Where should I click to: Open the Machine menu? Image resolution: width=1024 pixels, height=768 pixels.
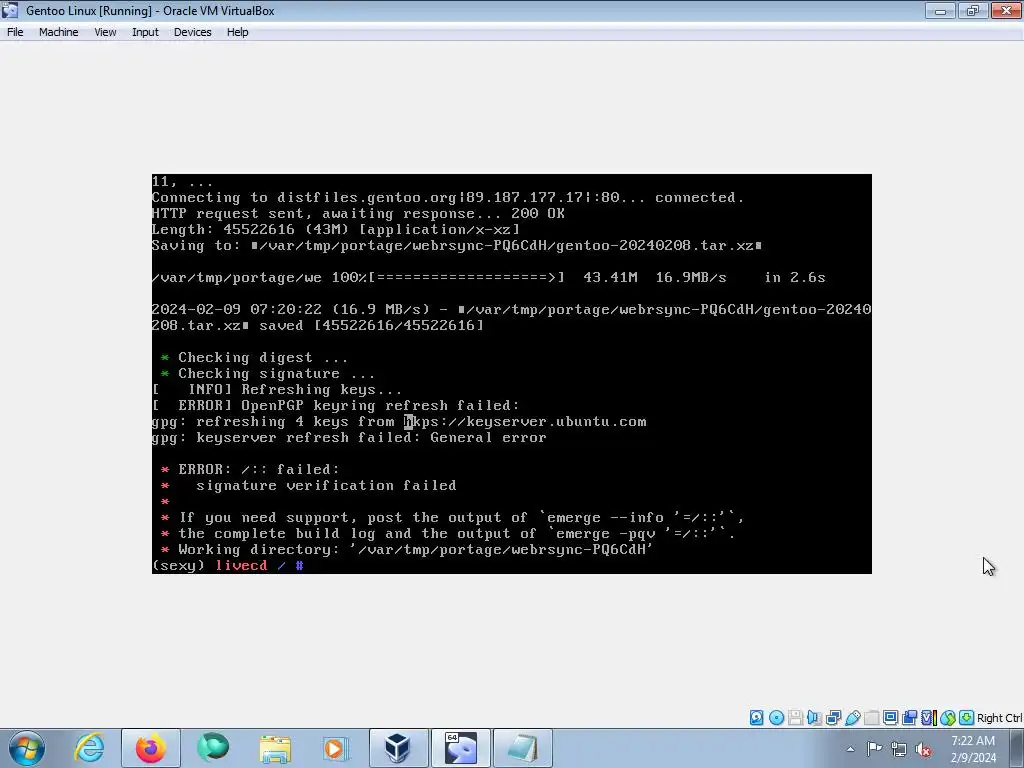[58, 32]
